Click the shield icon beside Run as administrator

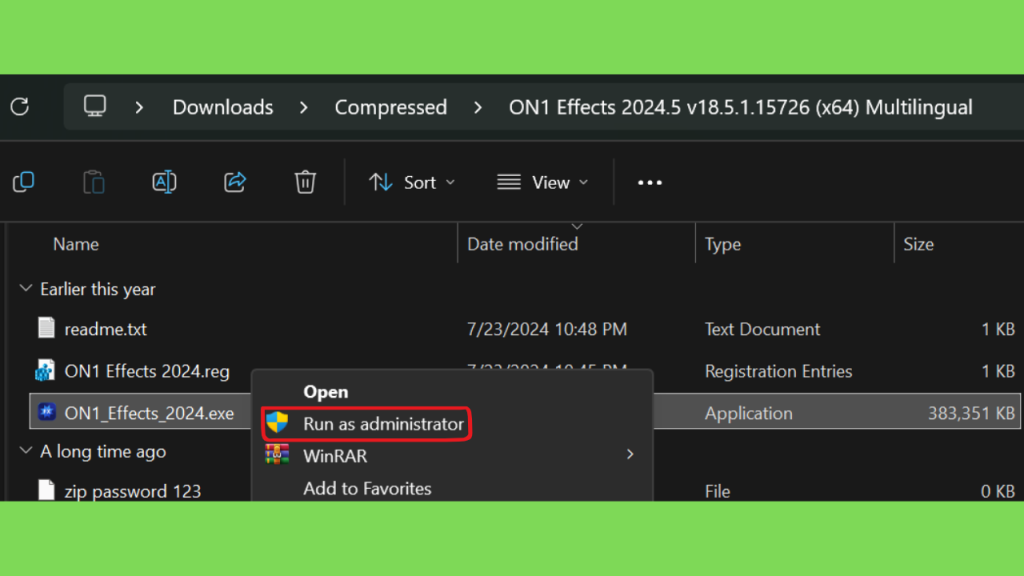tap(277, 423)
